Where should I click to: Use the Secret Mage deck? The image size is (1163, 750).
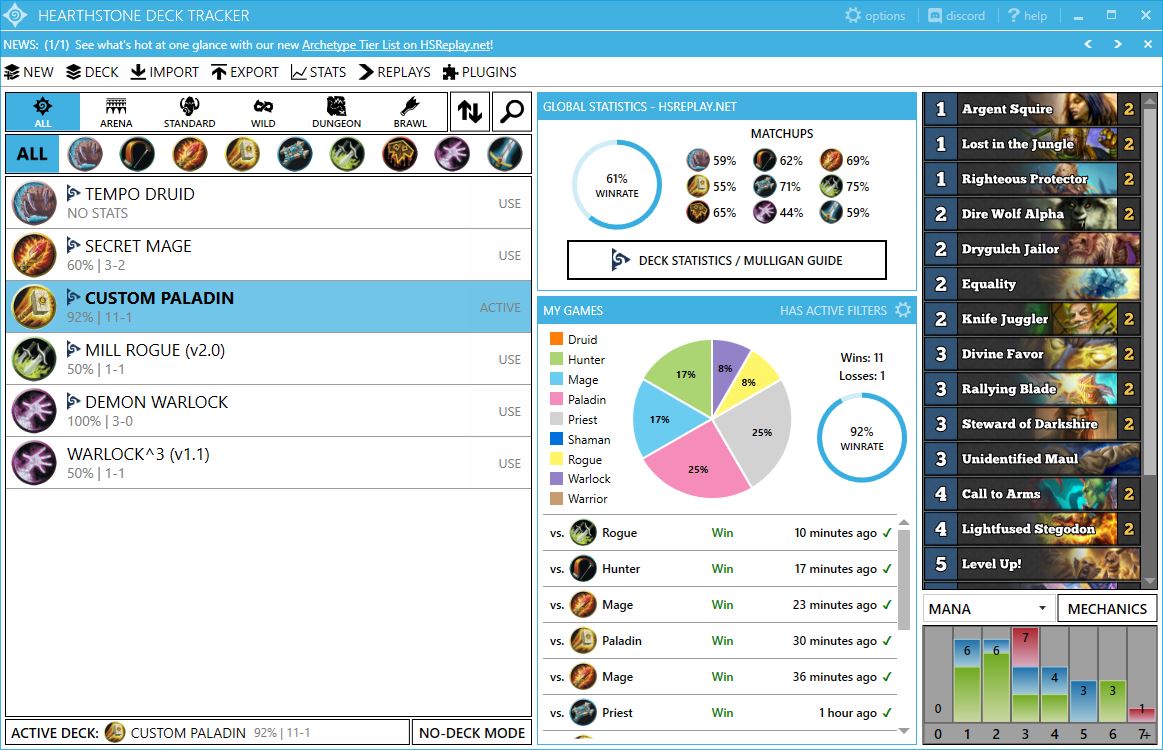point(510,255)
